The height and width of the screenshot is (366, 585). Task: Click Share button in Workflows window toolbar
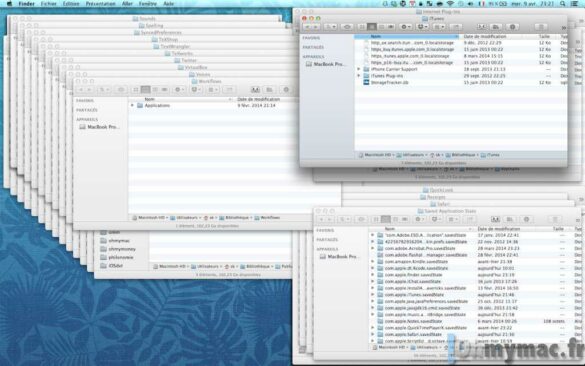tap(229, 90)
